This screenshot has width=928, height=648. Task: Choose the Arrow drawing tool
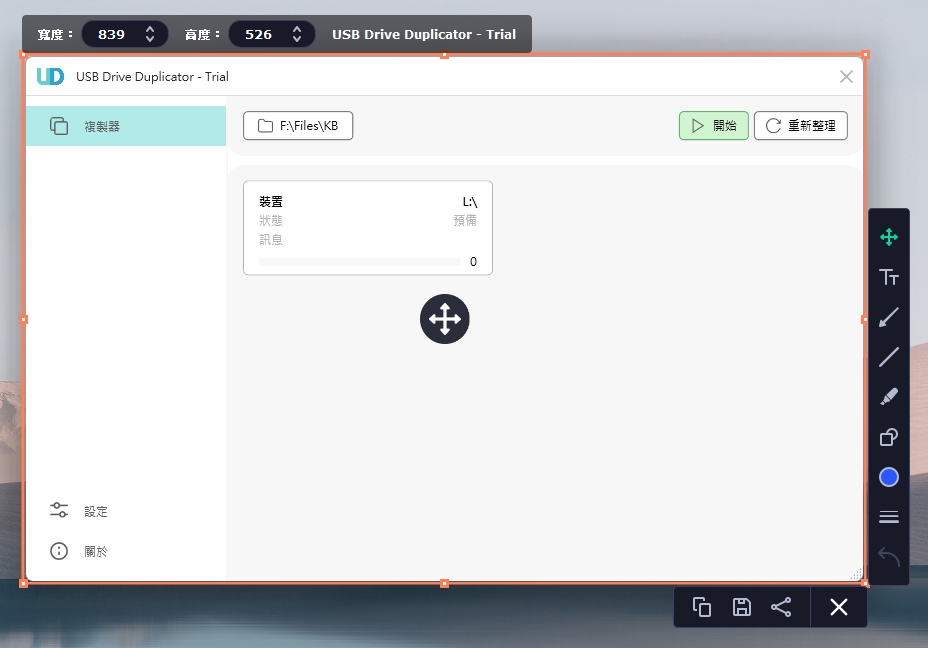pyautogui.click(x=888, y=317)
